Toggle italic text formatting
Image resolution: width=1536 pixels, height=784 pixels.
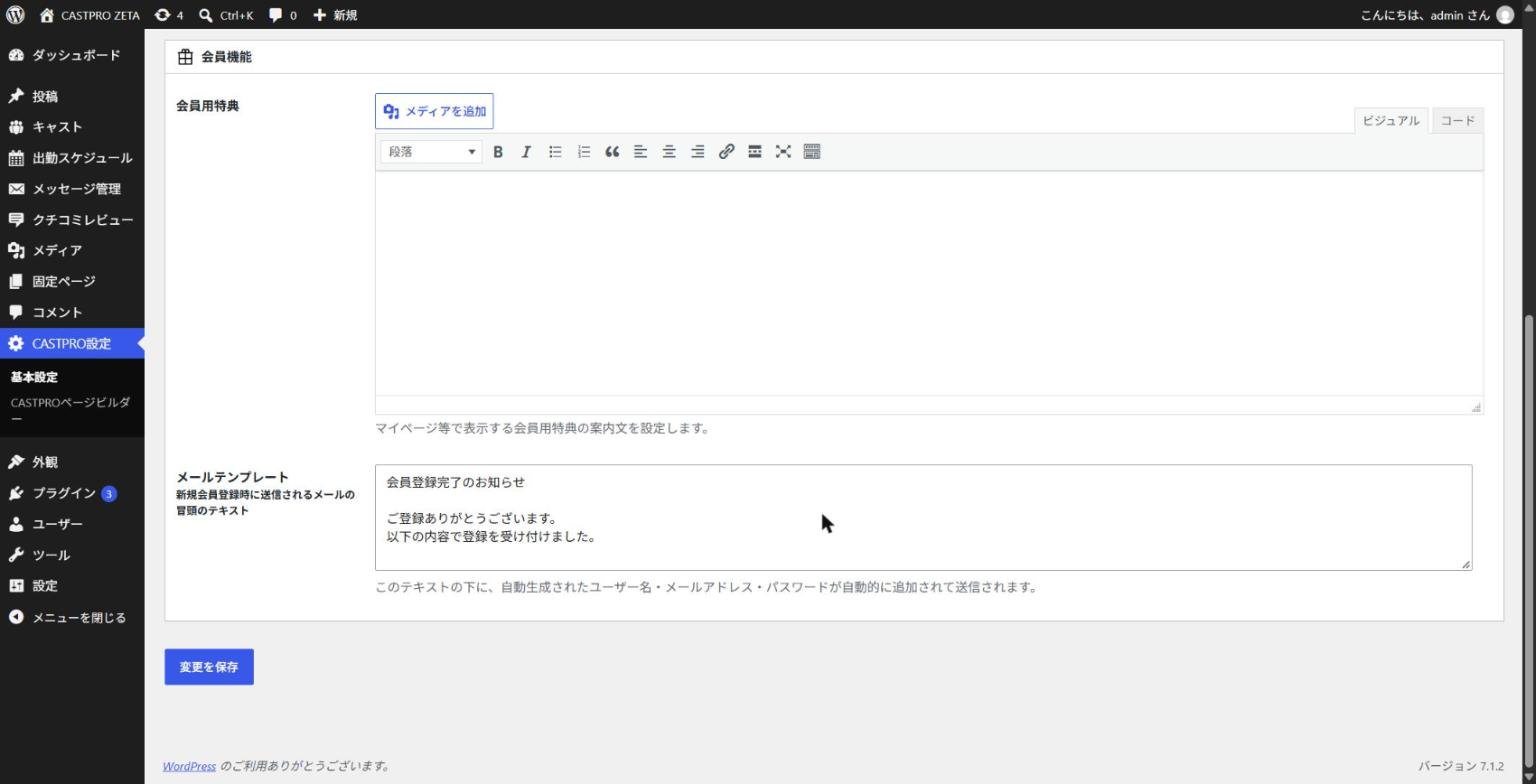click(526, 152)
